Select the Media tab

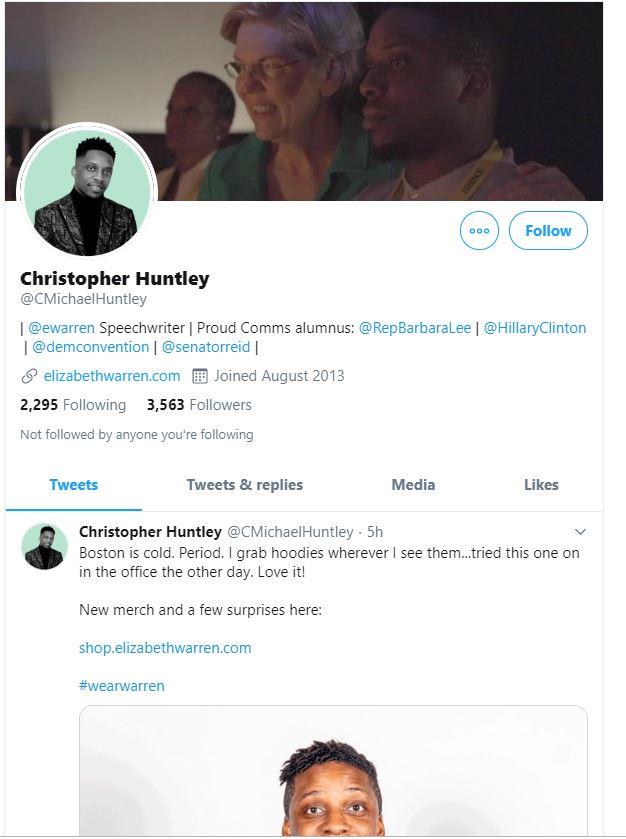413,485
